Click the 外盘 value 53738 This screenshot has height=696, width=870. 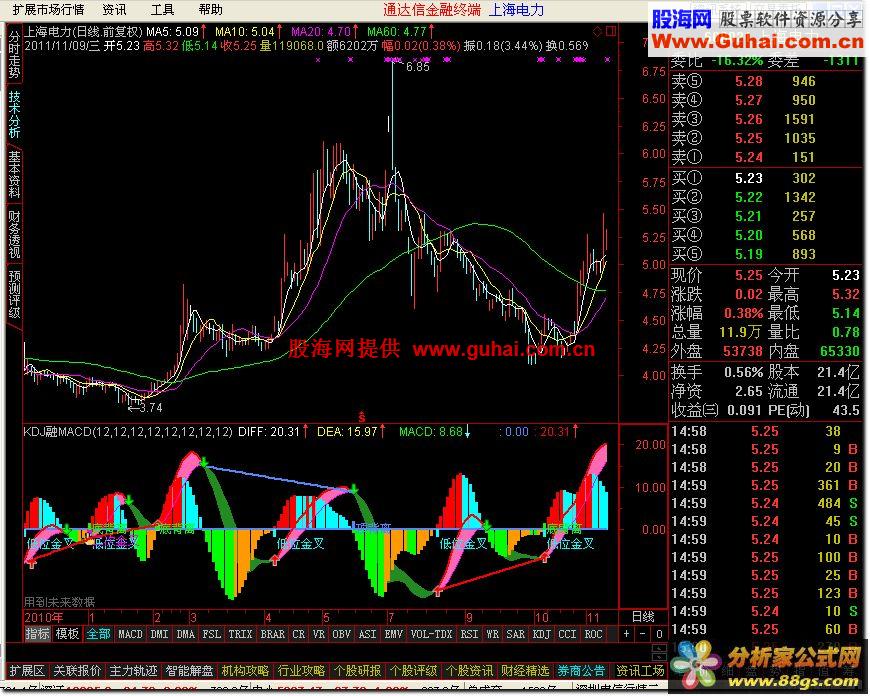742,351
